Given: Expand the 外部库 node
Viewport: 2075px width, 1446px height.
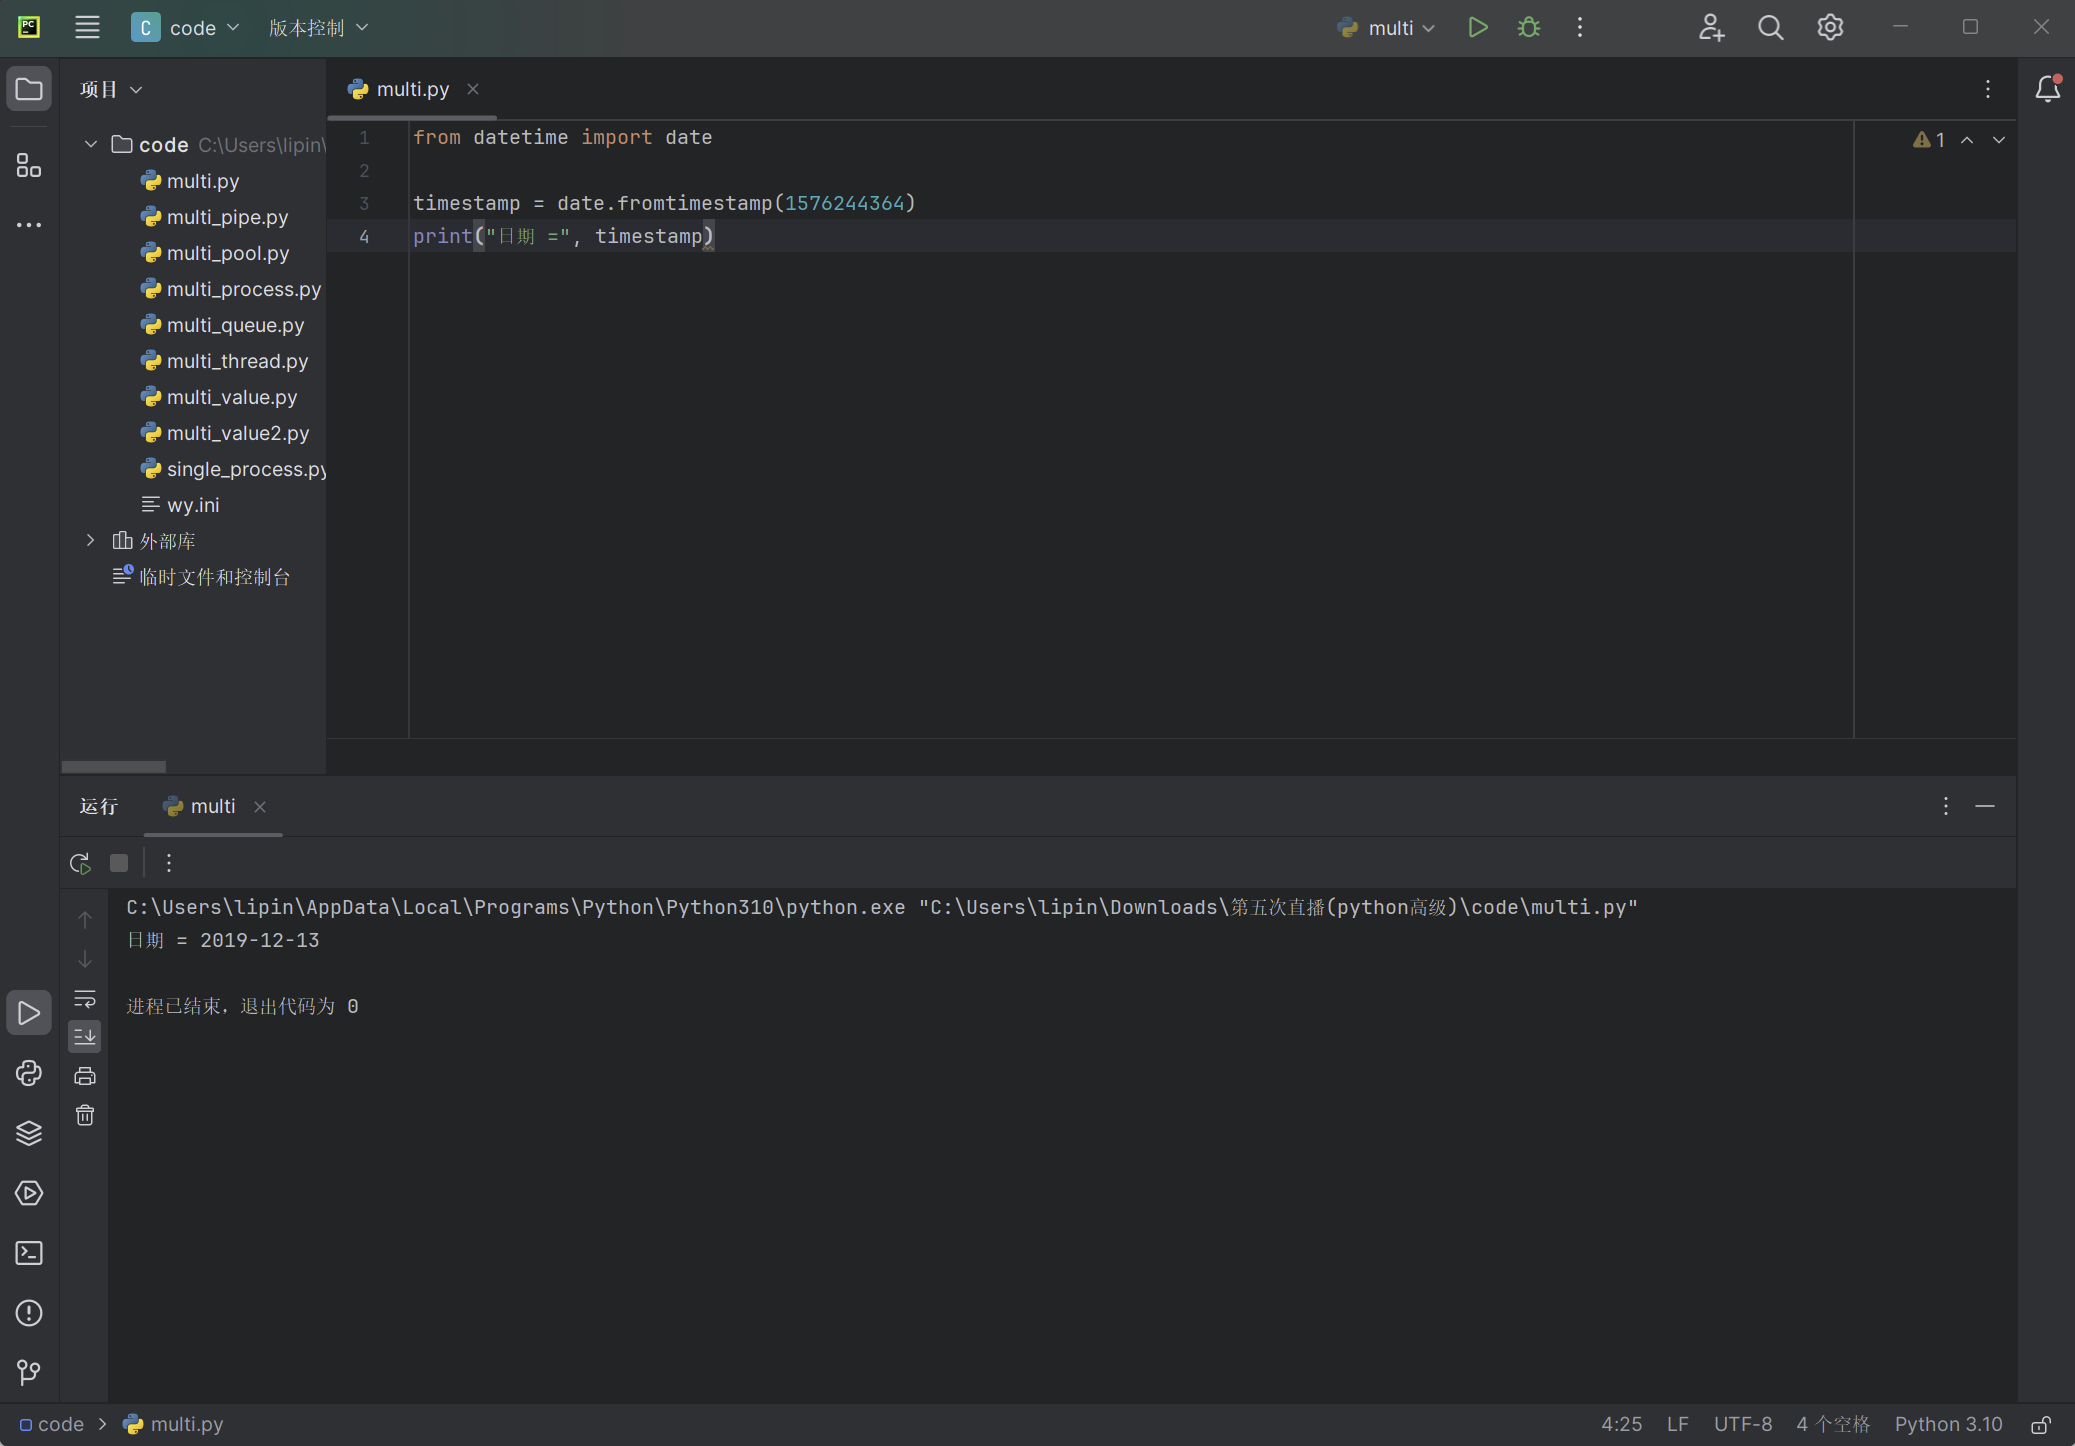Looking at the screenshot, I should point(91,541).
